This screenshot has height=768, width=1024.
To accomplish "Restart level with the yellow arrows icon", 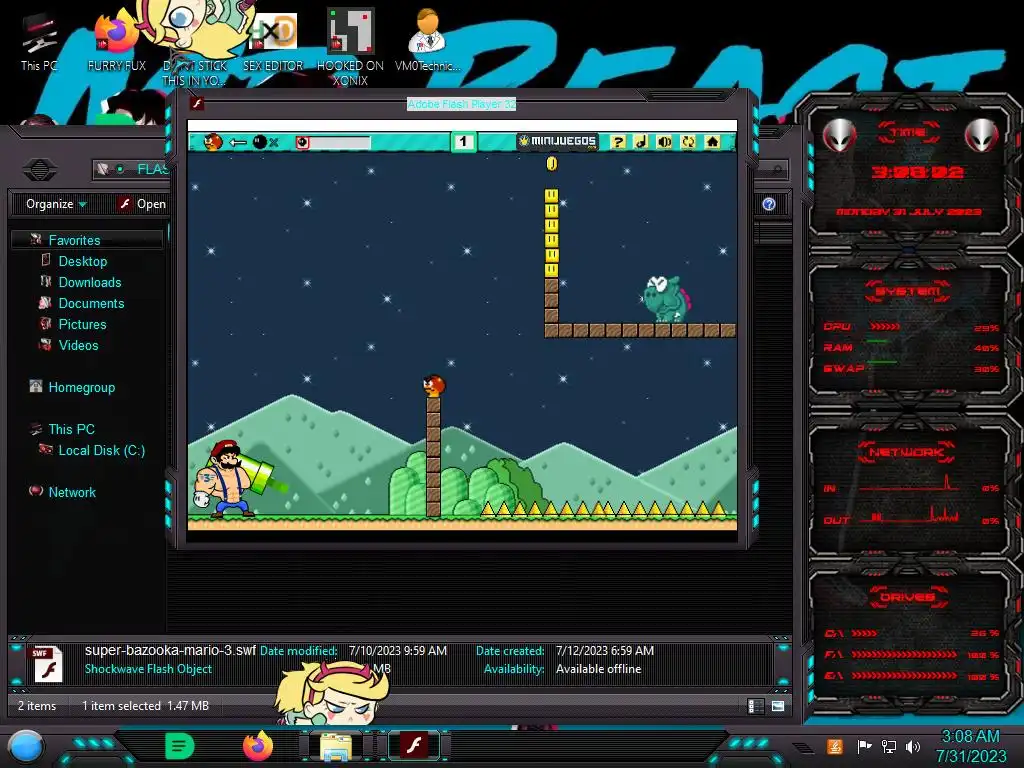I will click(688, 142).
